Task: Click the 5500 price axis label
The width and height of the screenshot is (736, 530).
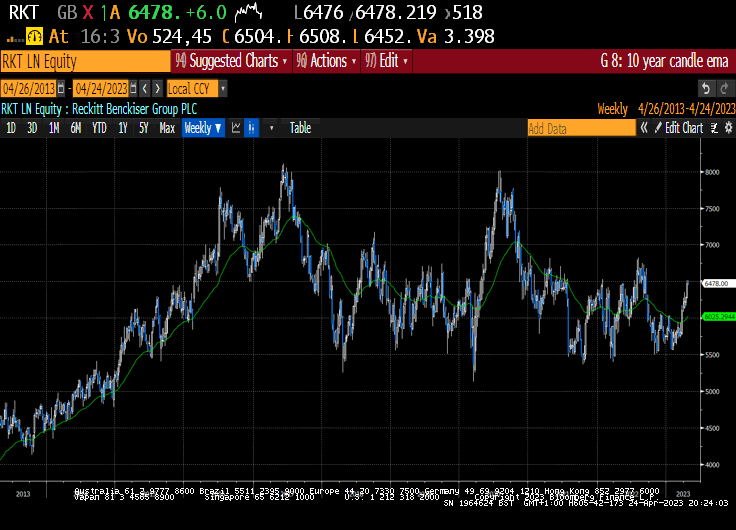Action: coord(712,355)
